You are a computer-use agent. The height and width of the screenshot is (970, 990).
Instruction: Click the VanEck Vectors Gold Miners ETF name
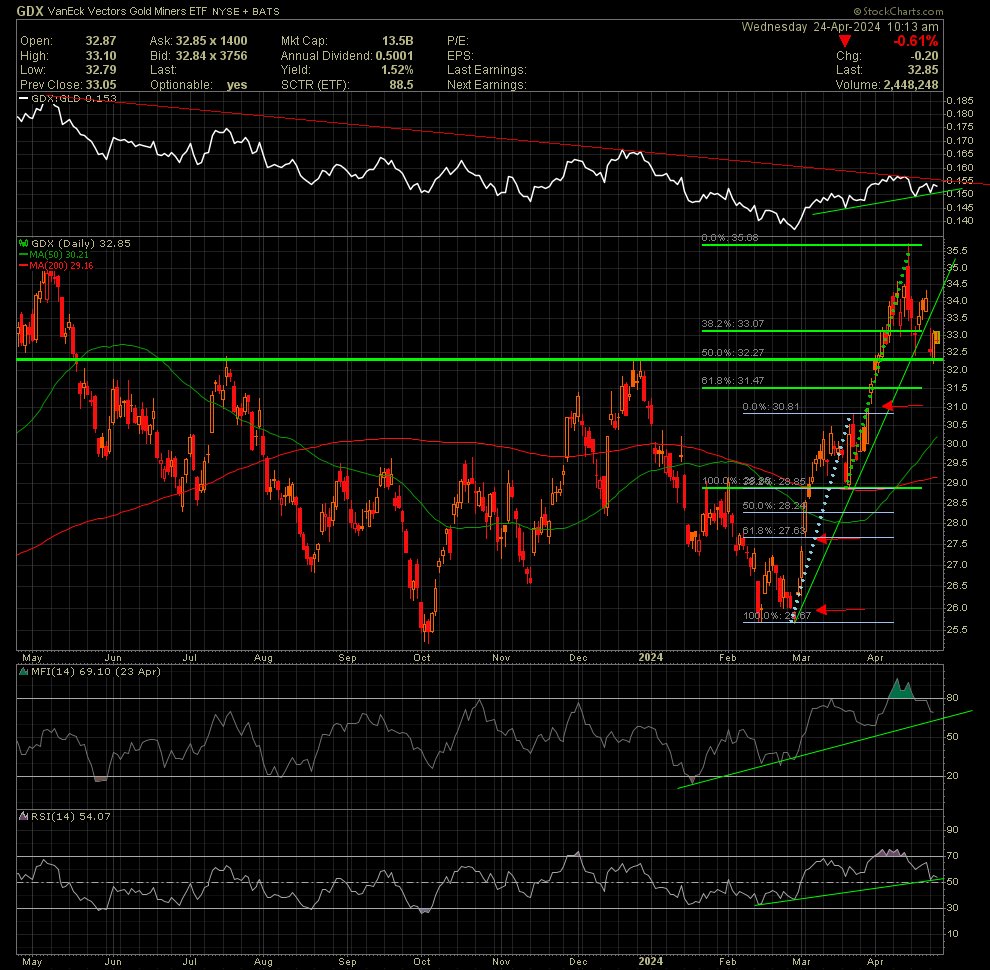[128, 11]
